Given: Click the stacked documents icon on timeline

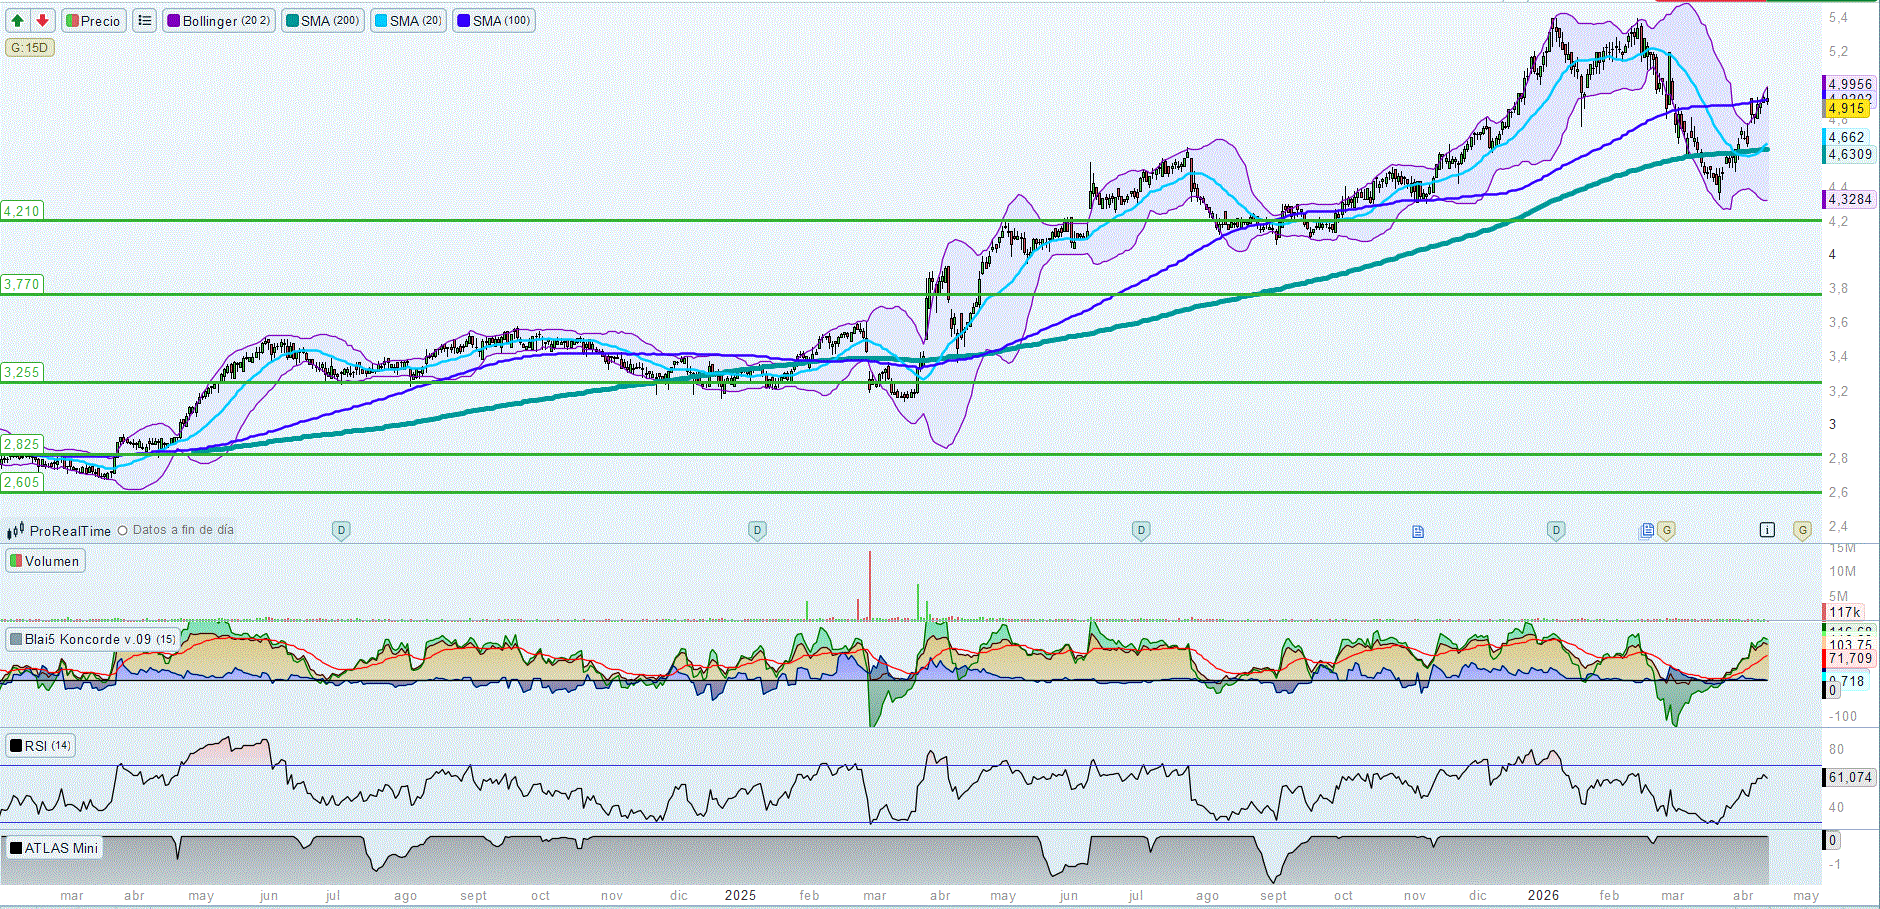Looking at the screenshot, I should pos(1647,530).
